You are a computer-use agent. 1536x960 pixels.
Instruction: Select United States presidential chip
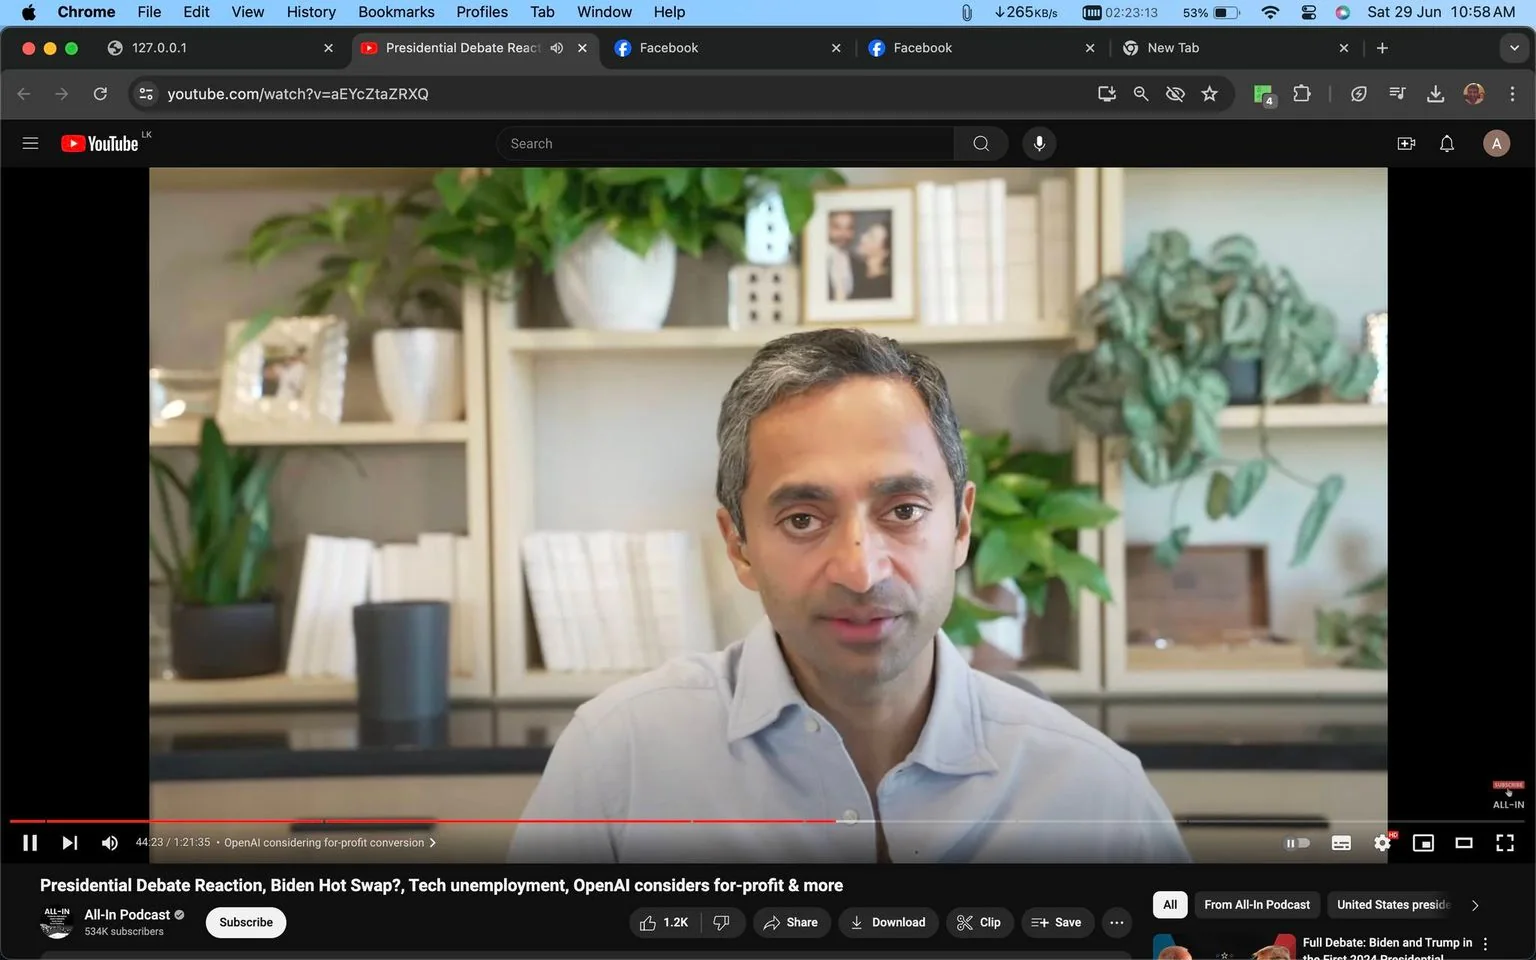[x=1393, y=904]
